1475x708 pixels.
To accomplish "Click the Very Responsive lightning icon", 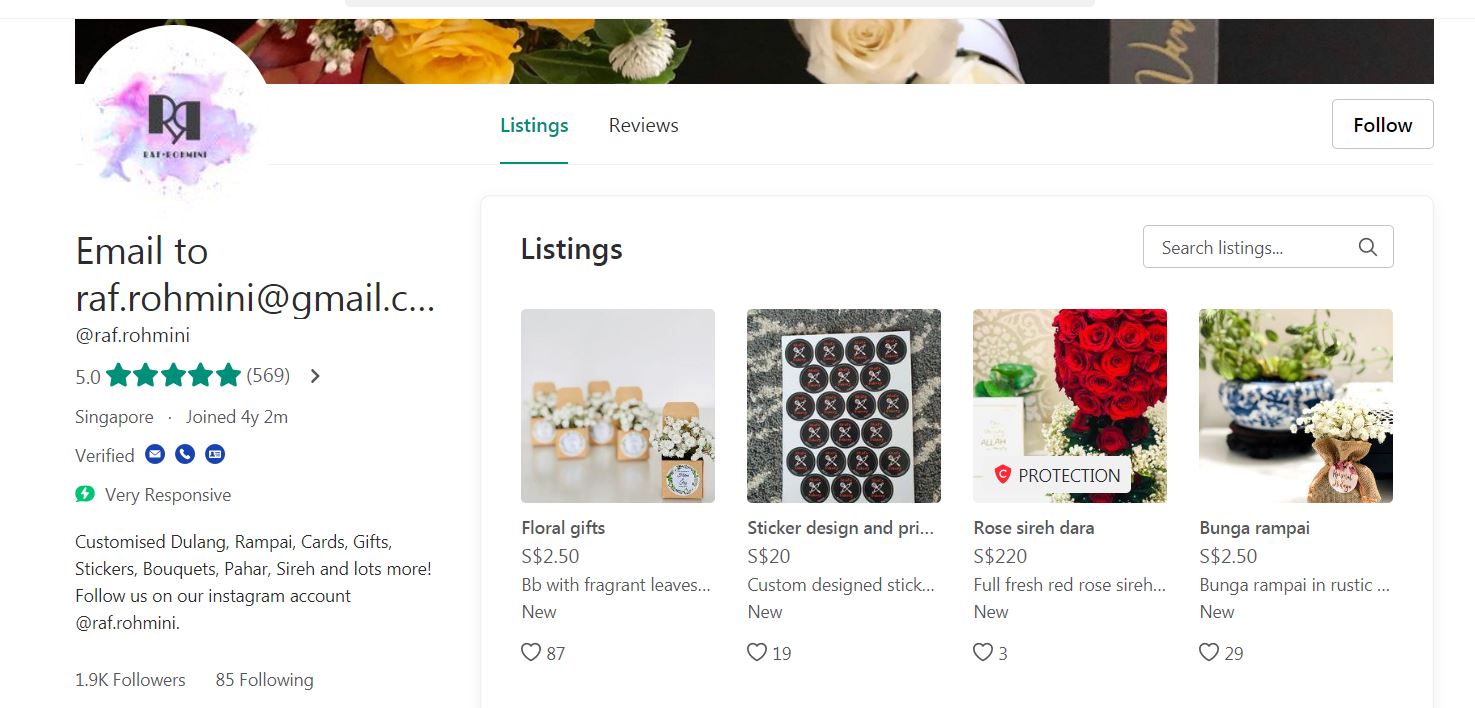I will (85, 494).
